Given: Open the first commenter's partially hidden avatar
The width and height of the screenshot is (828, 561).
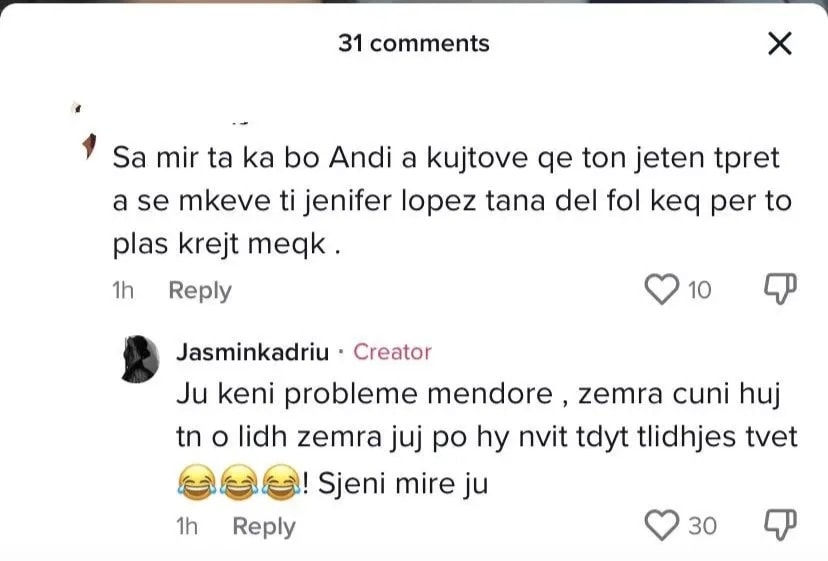Looking at the screenshot, I should (x=87, y=145).
